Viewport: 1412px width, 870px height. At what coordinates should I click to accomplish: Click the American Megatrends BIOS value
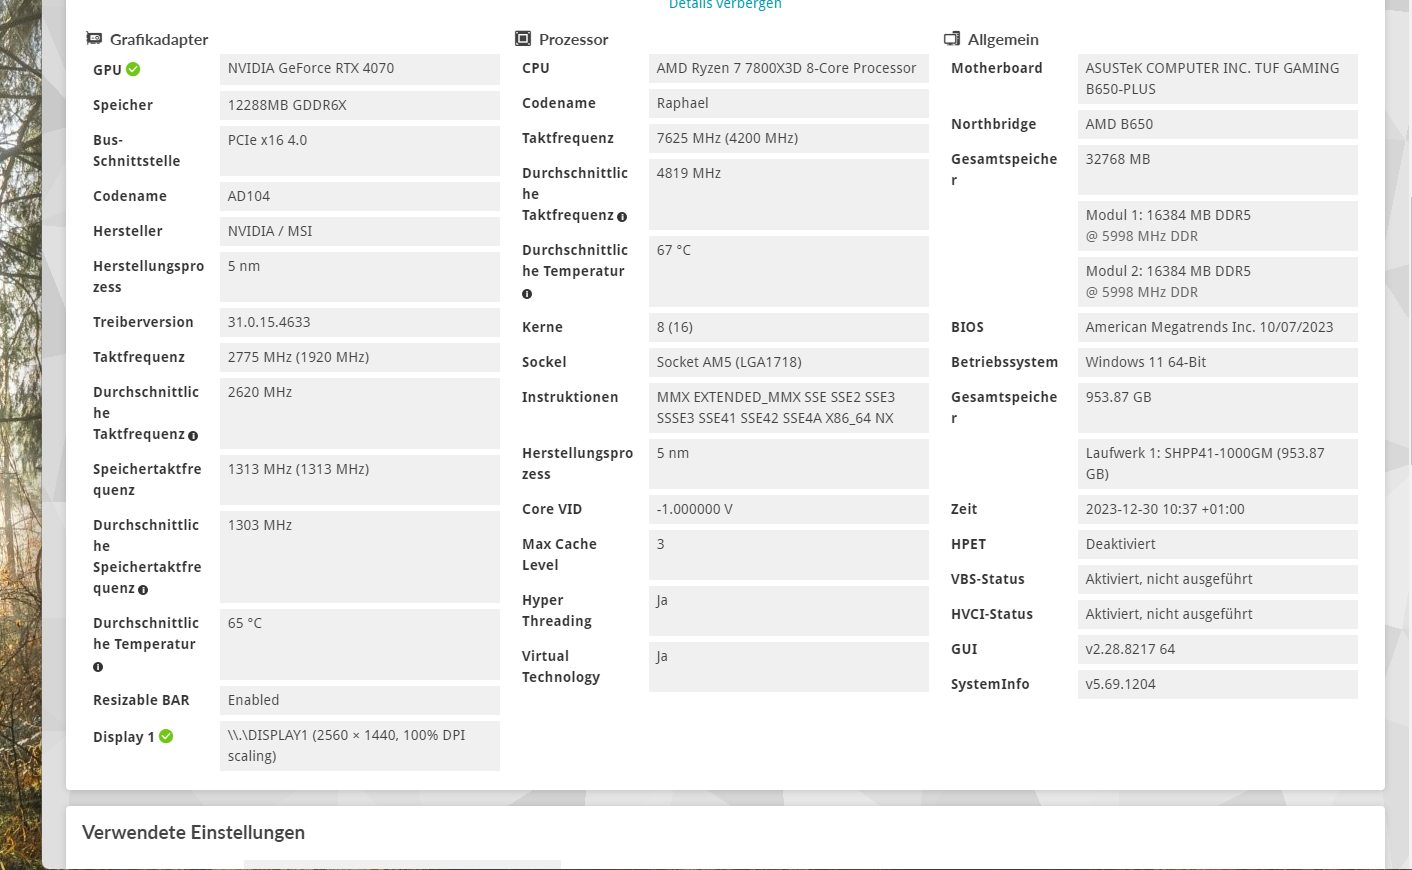pyautogui.click(x=1218, y=327)
